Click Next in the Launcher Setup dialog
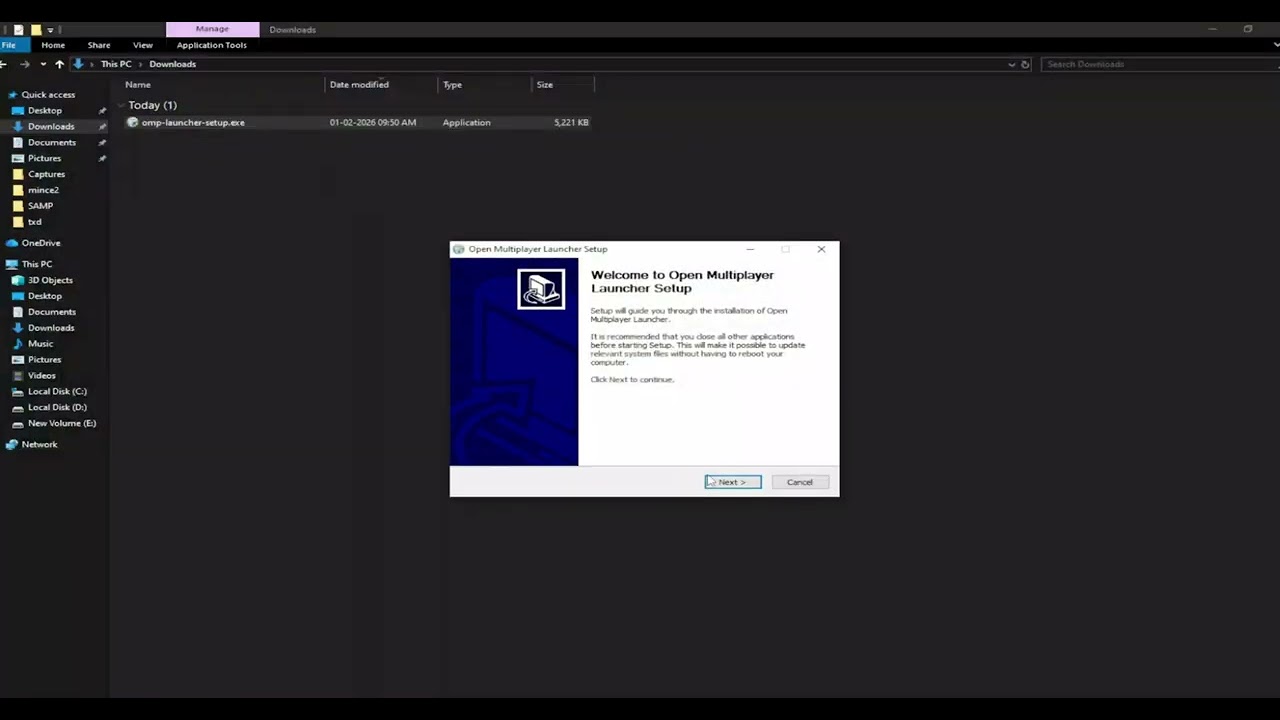 coord(733,482)
